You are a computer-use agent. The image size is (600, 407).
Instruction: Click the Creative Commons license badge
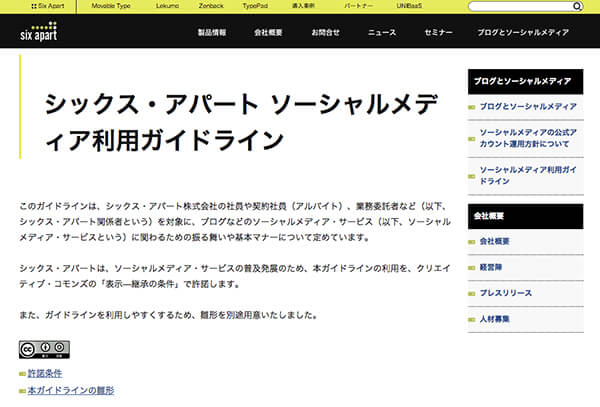point(43,349)
